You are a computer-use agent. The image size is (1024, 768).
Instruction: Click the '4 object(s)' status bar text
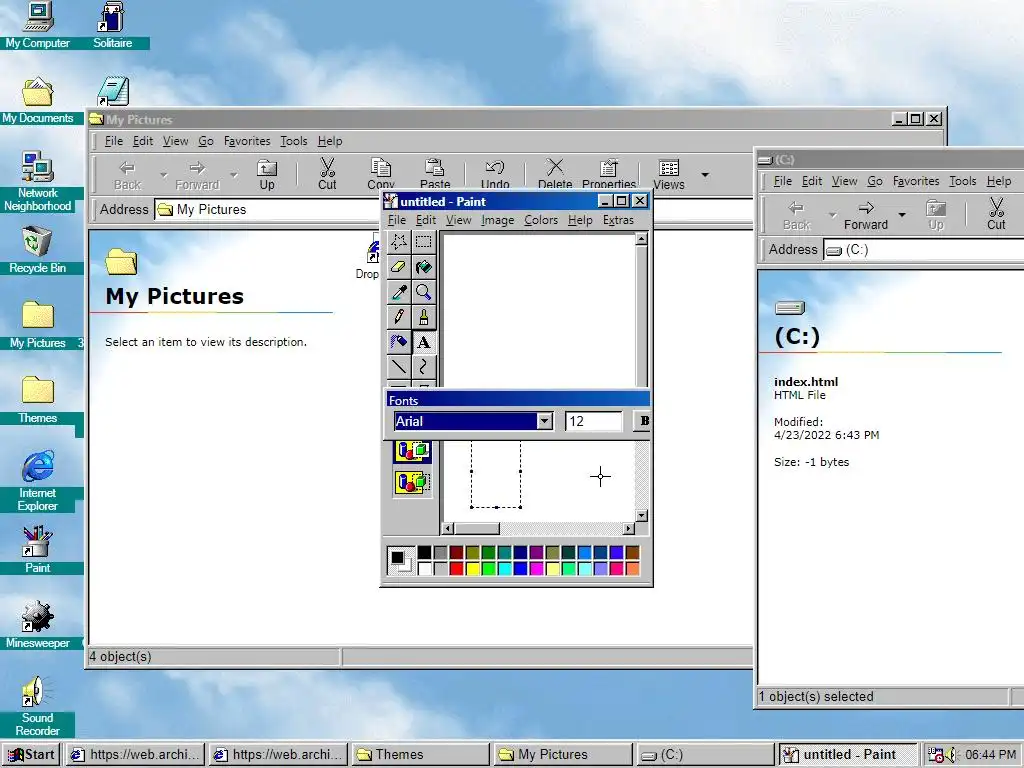120,656
